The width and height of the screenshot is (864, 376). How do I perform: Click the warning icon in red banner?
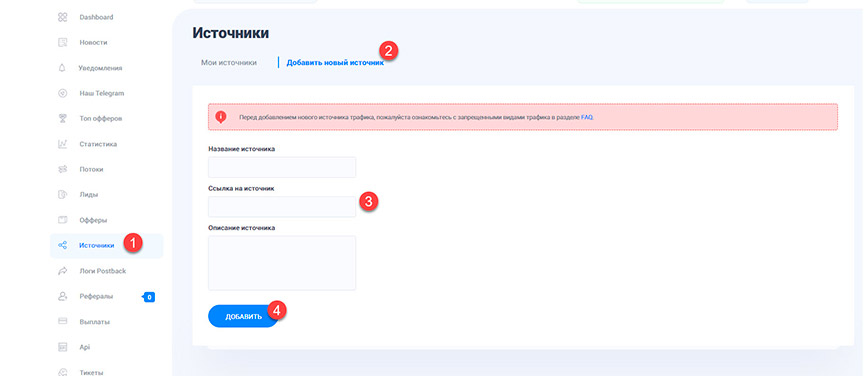[221, 117]
